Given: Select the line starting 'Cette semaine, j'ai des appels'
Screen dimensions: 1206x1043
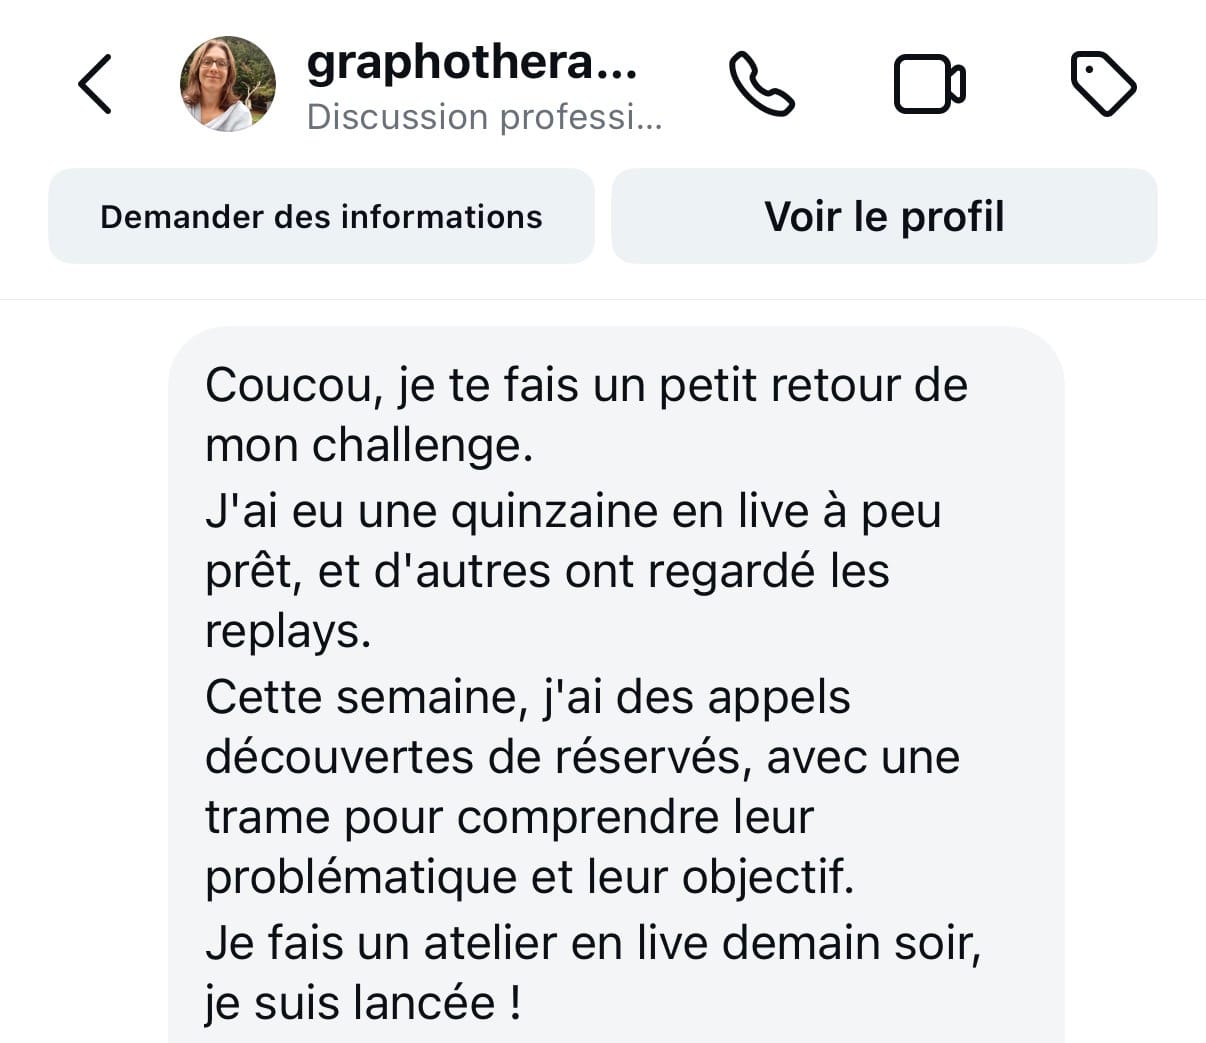Looking at the screenshot, I should 527,697.
